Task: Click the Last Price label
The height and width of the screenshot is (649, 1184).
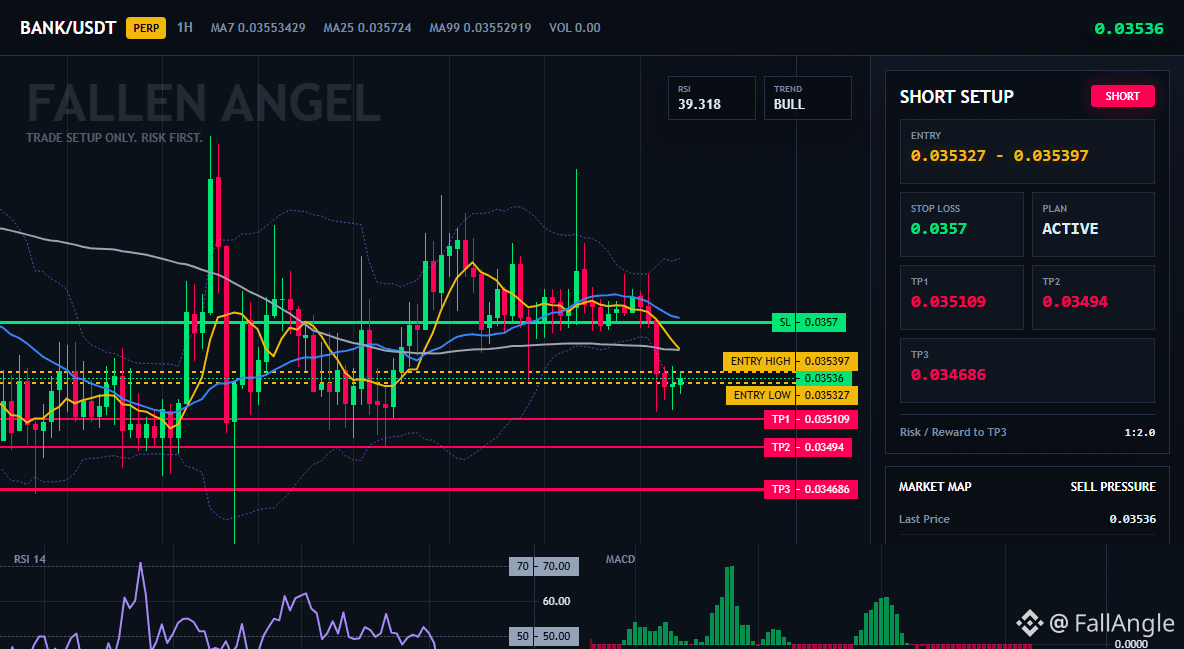Action: click(924, 519)
